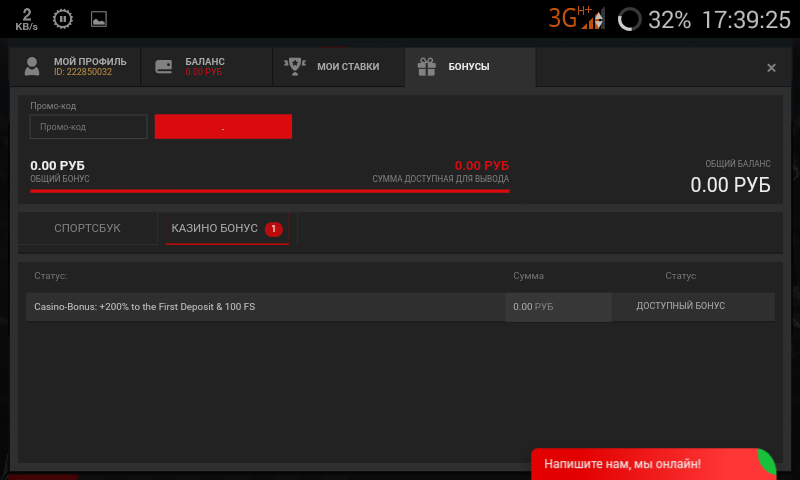The image size is (800, 480).
Task: Switch to Мои ставки tab
Action: [338, 67]
